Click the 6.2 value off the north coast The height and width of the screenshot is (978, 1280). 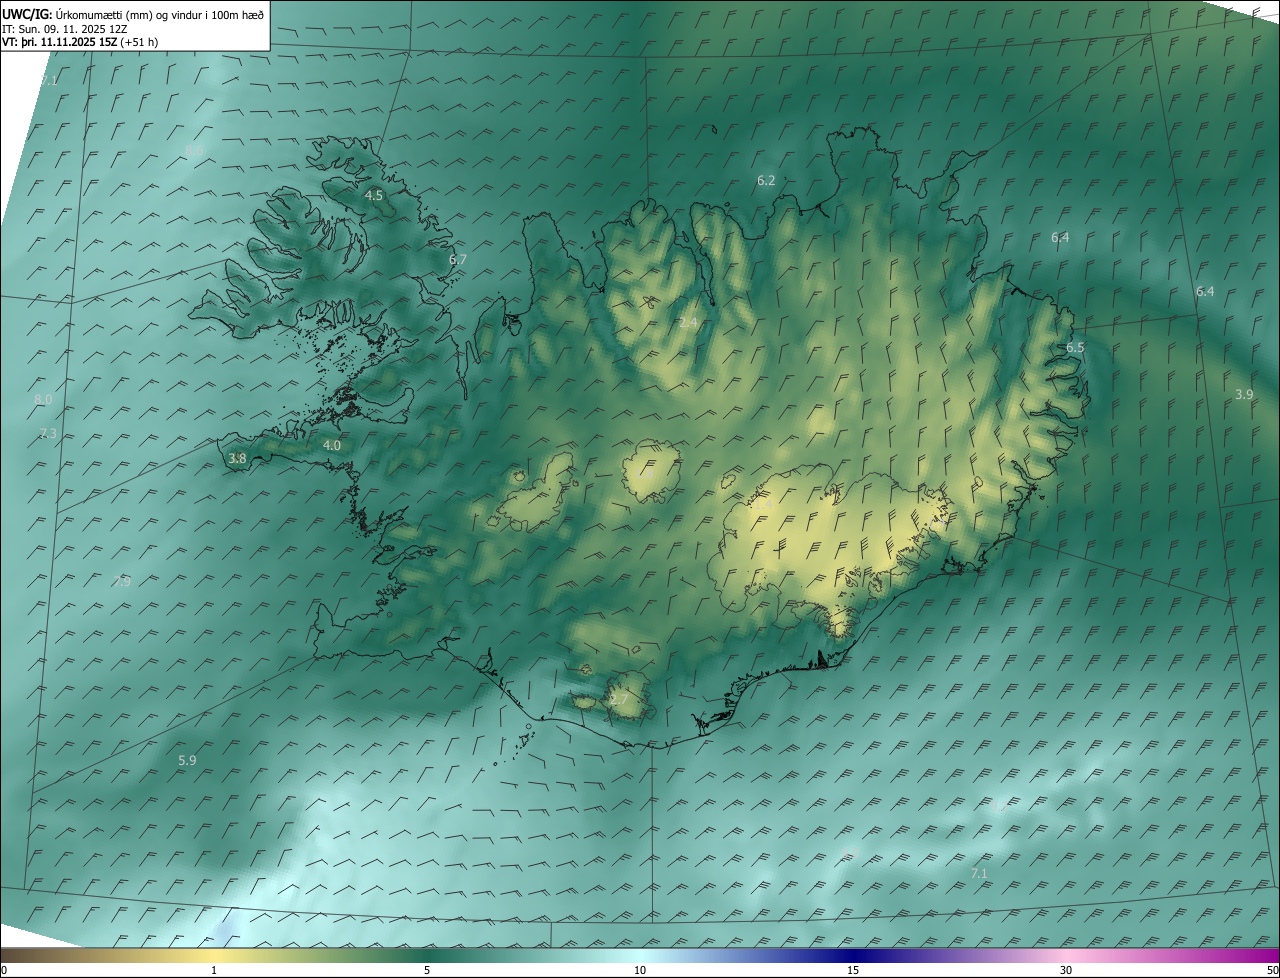(766, 180)
